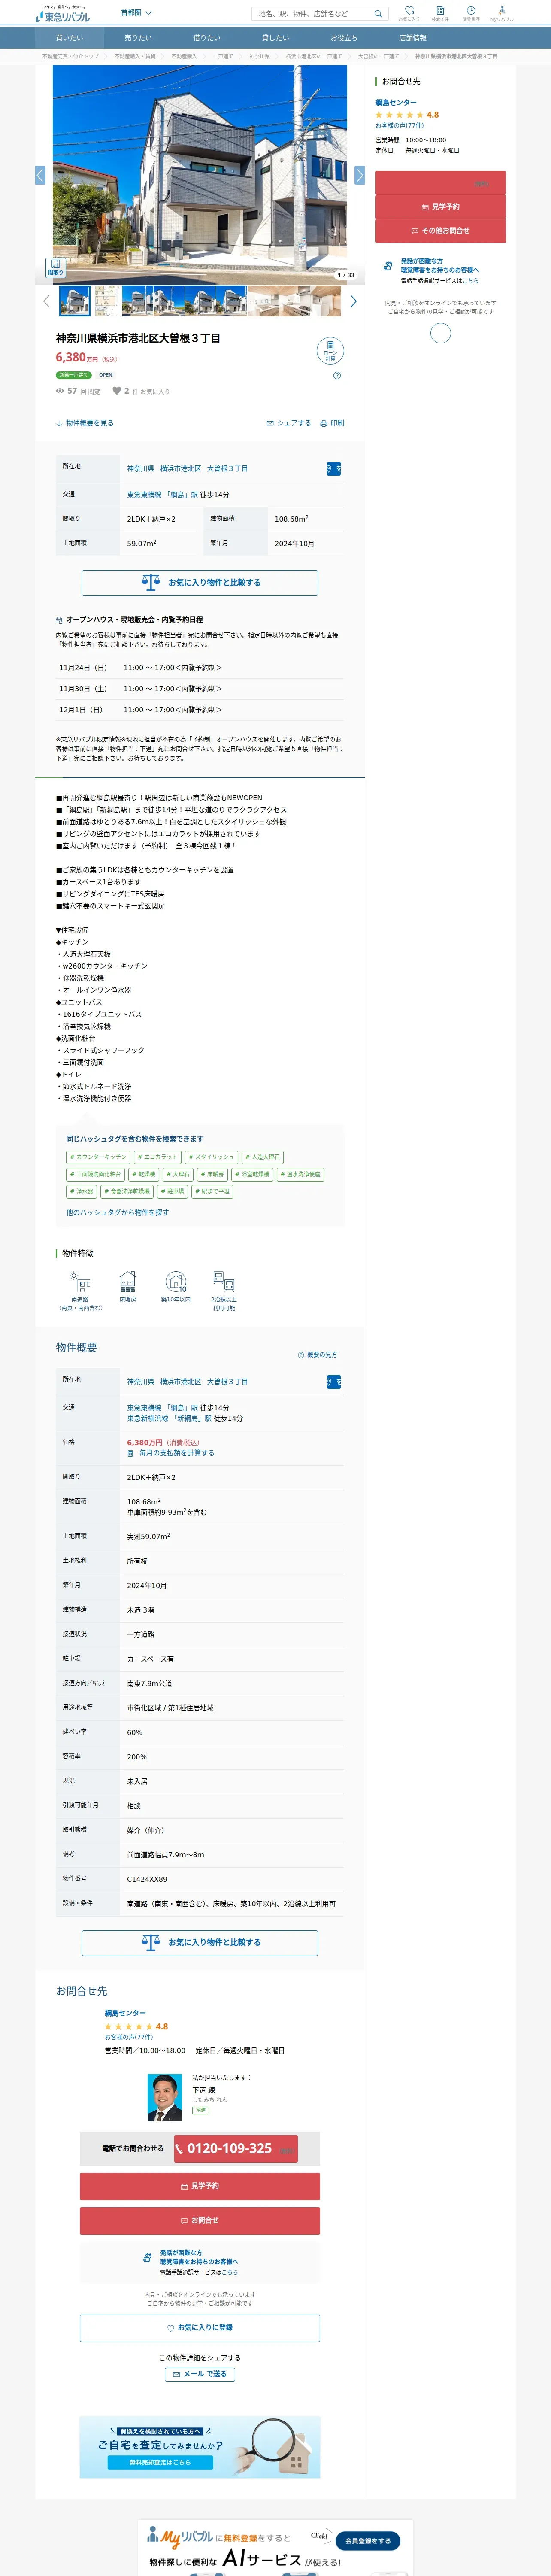
Task: Open the 店舗情報 menu
Action: point(413,38)
